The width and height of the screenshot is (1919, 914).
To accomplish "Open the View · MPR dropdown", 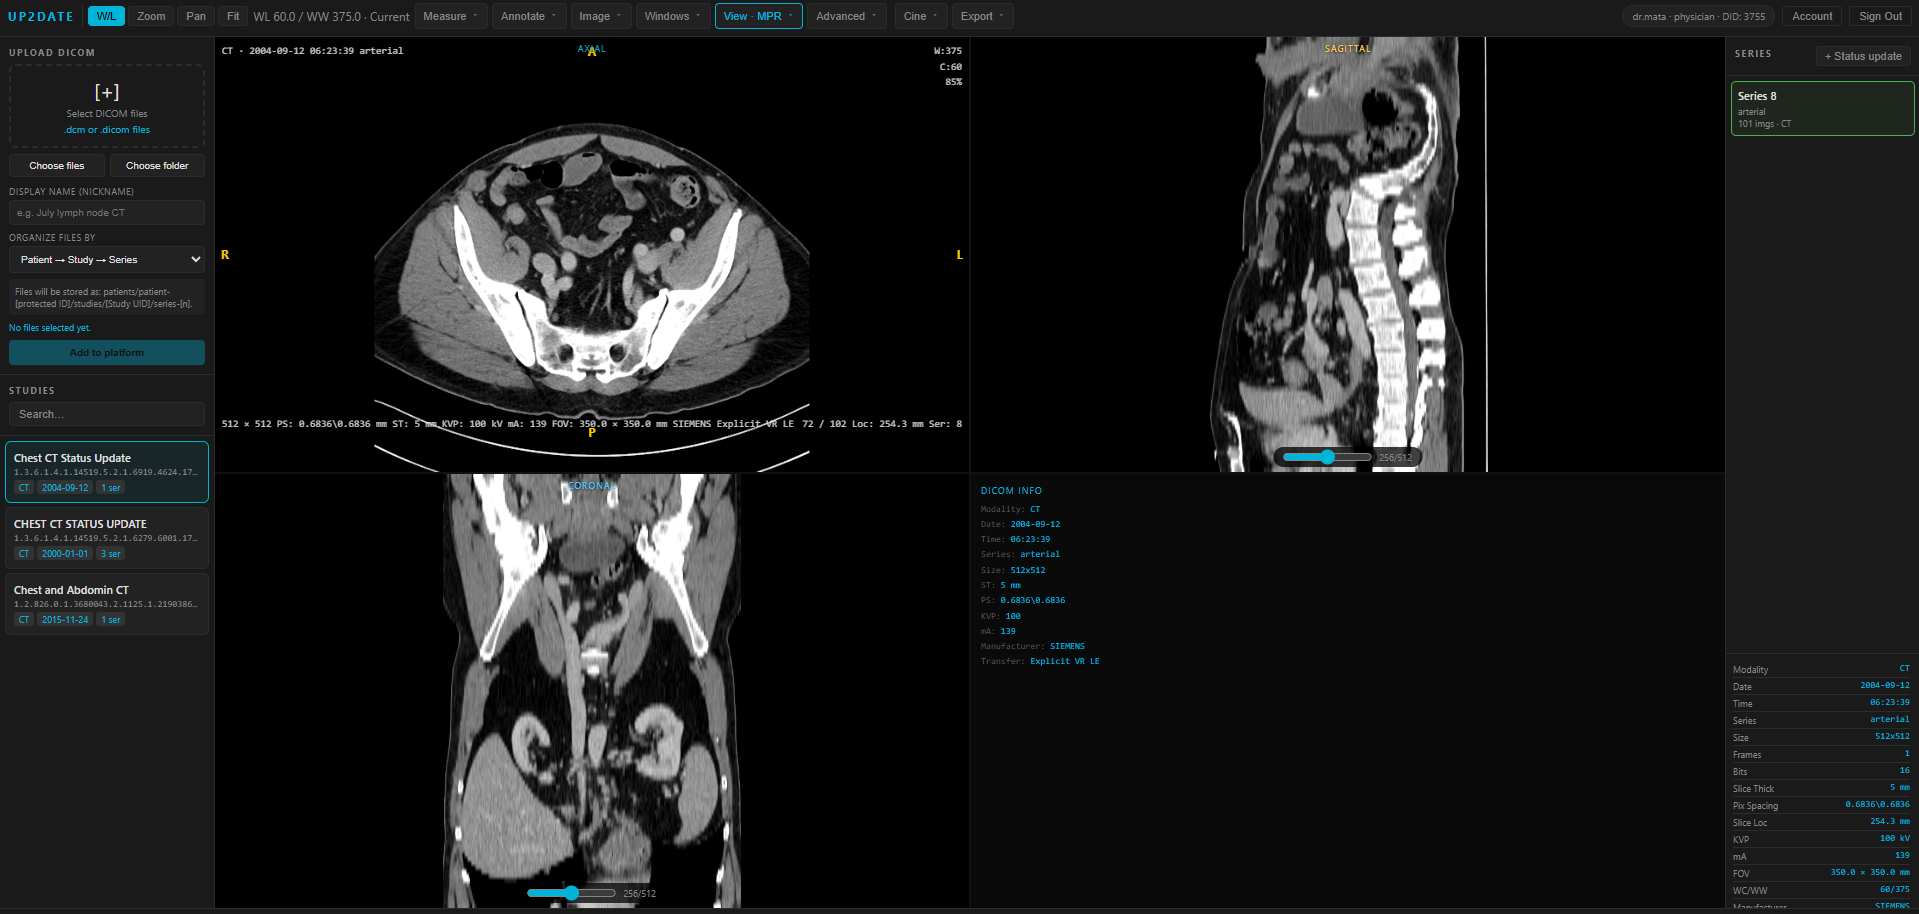I will point(758,16).
